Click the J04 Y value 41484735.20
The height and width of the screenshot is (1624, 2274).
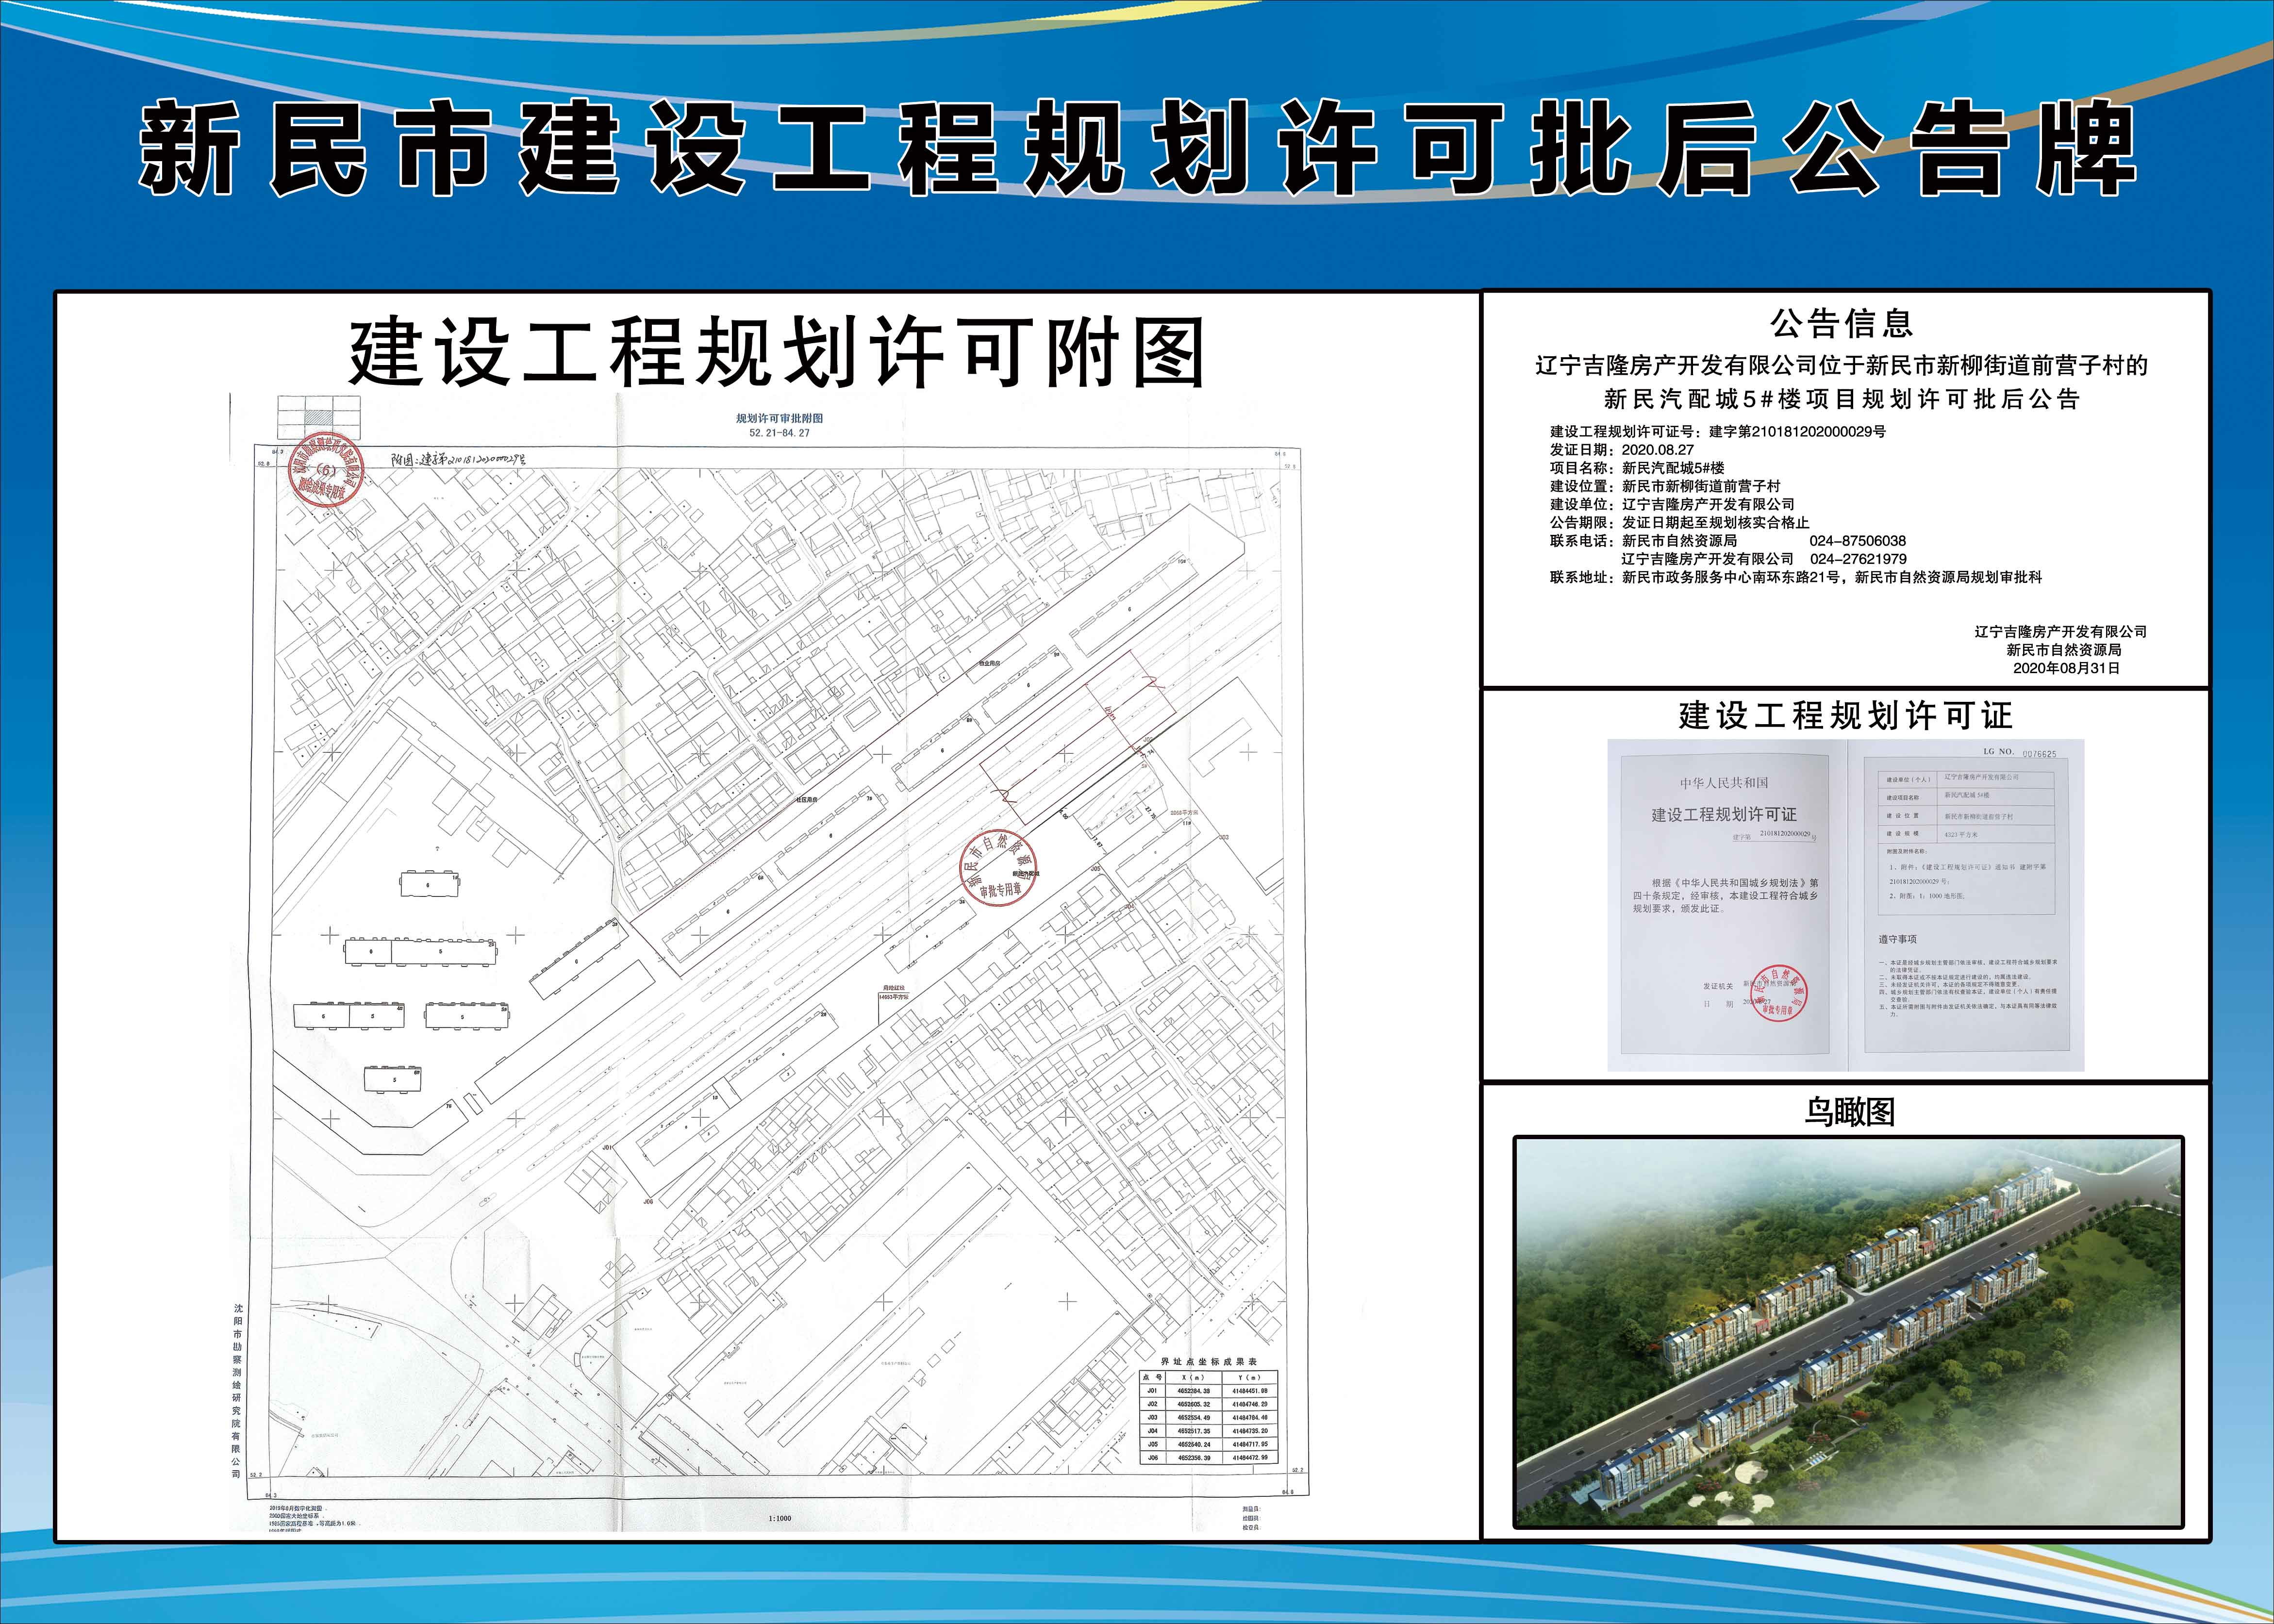[x=1250, y=1431]
